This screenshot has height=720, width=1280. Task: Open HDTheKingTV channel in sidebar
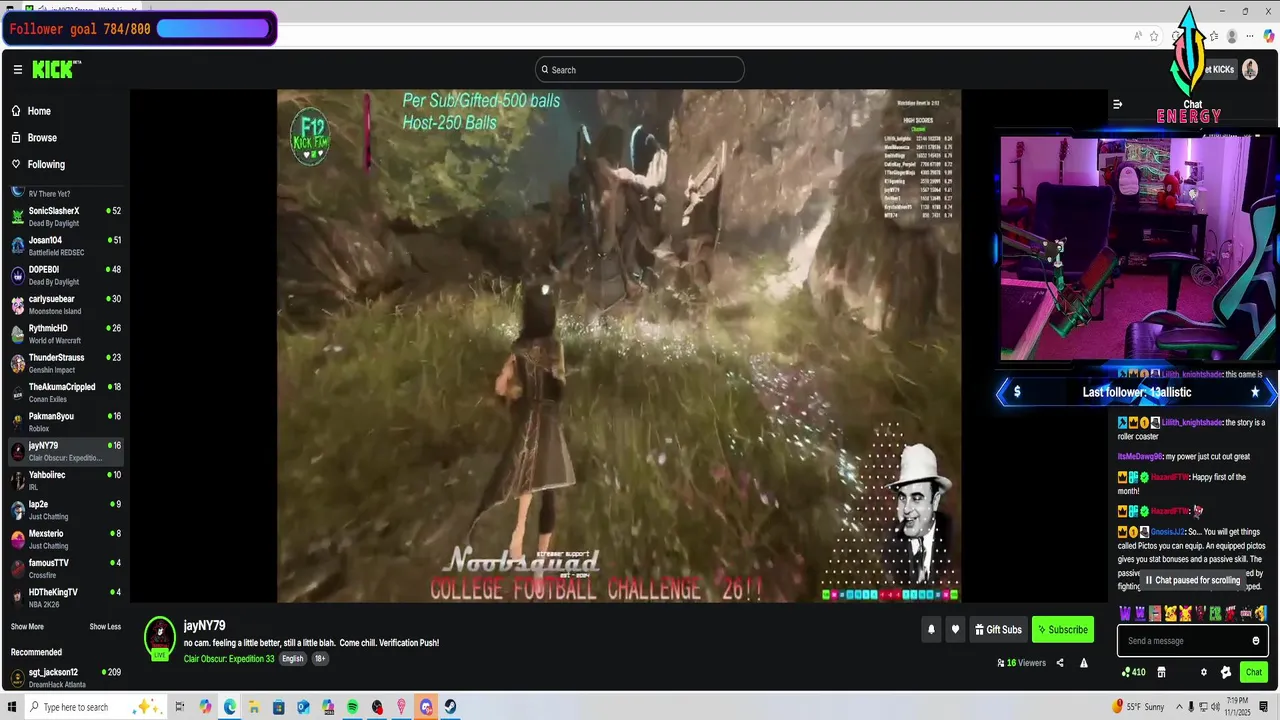66,598
